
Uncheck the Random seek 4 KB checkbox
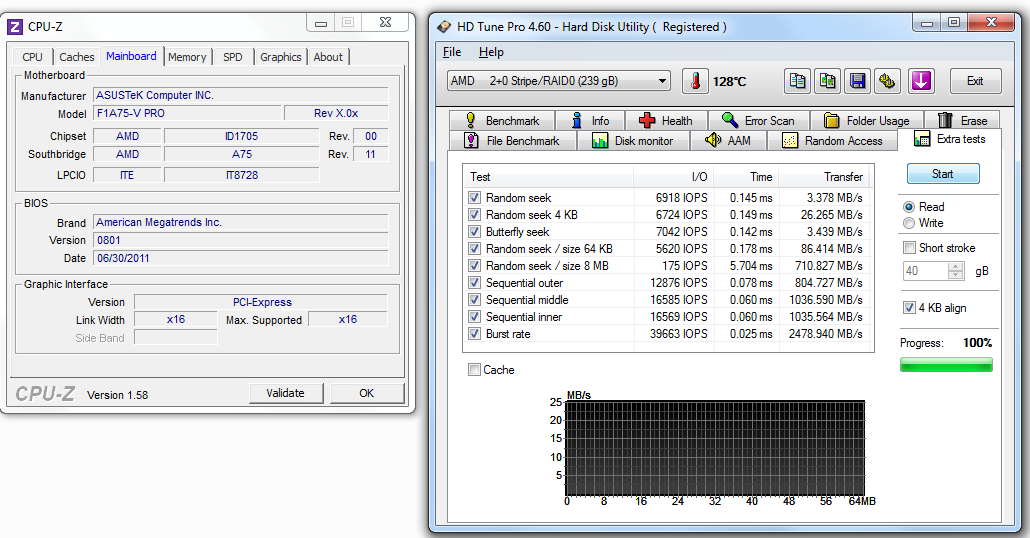tap(474, 214)
